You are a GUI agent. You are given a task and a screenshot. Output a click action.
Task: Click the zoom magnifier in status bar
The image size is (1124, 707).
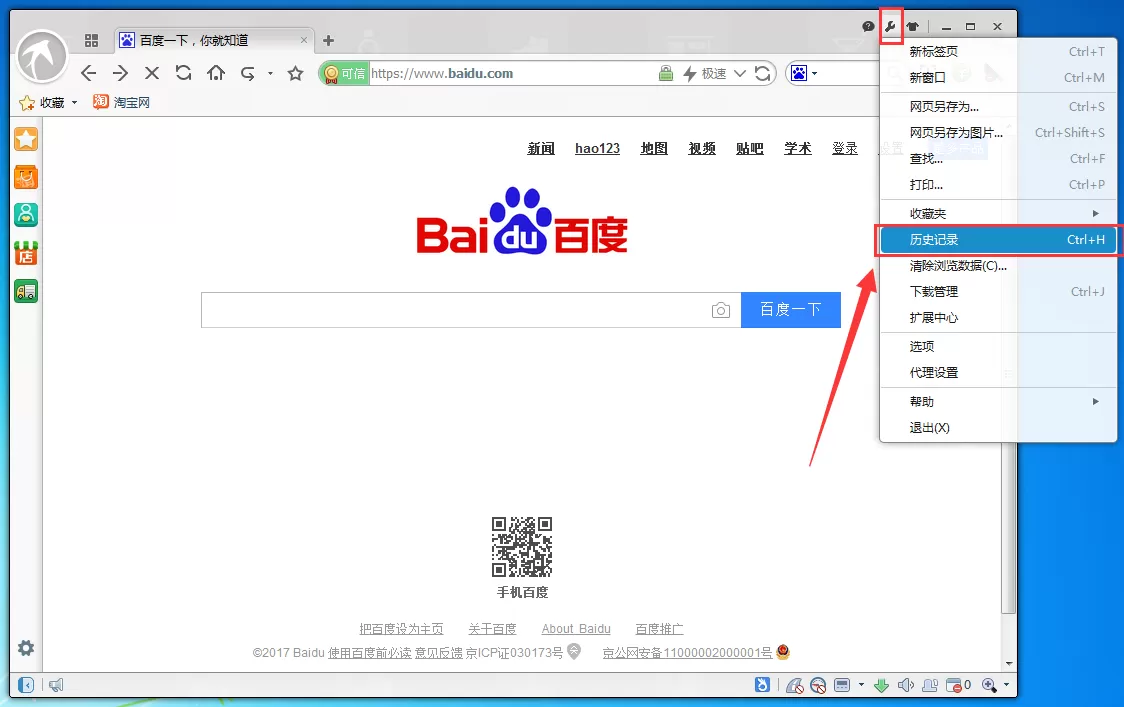(989, 685)
